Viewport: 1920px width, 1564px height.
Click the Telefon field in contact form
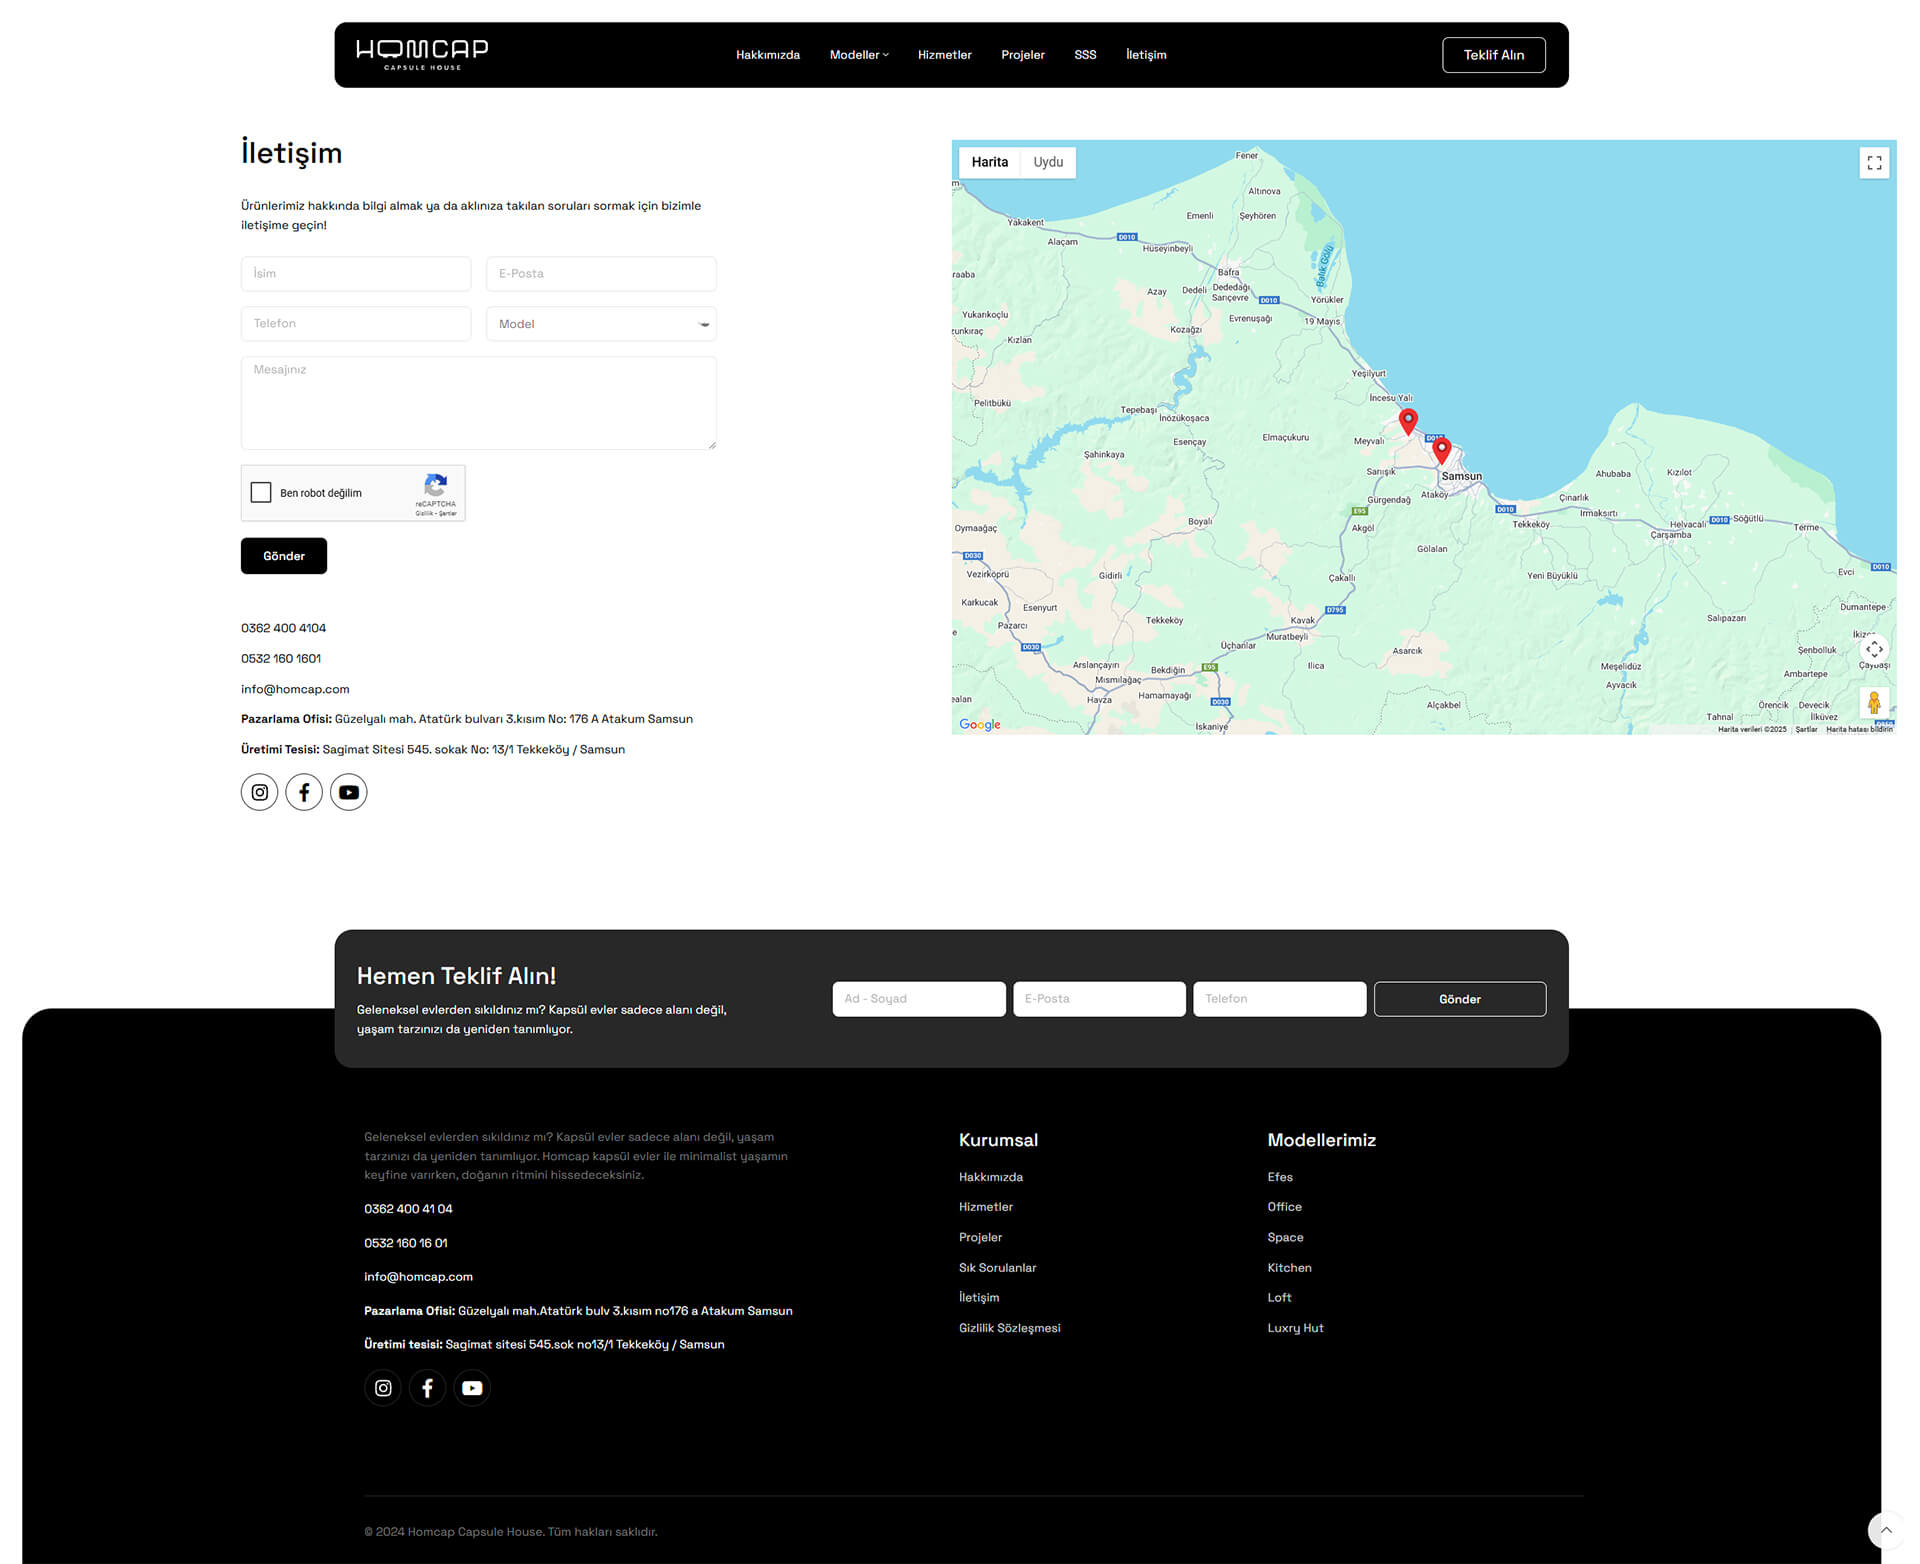tap(356, 324)
